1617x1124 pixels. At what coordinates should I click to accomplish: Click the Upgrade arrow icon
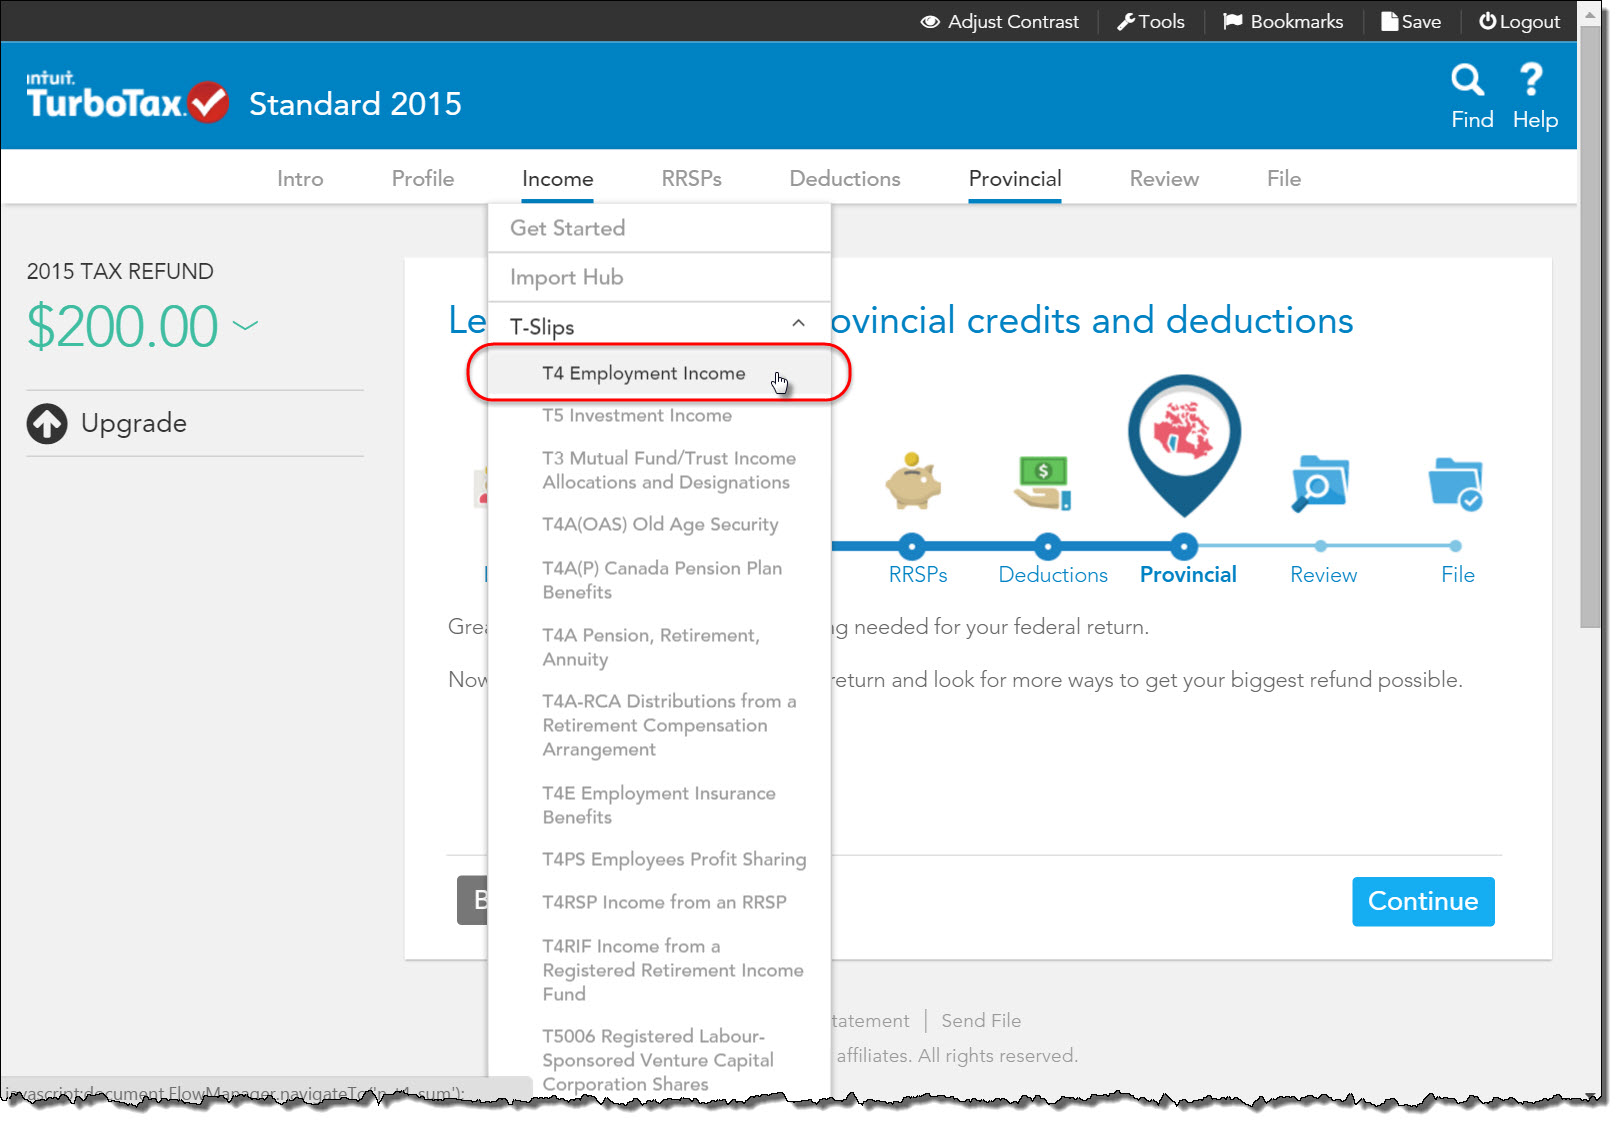click(47, 424)
